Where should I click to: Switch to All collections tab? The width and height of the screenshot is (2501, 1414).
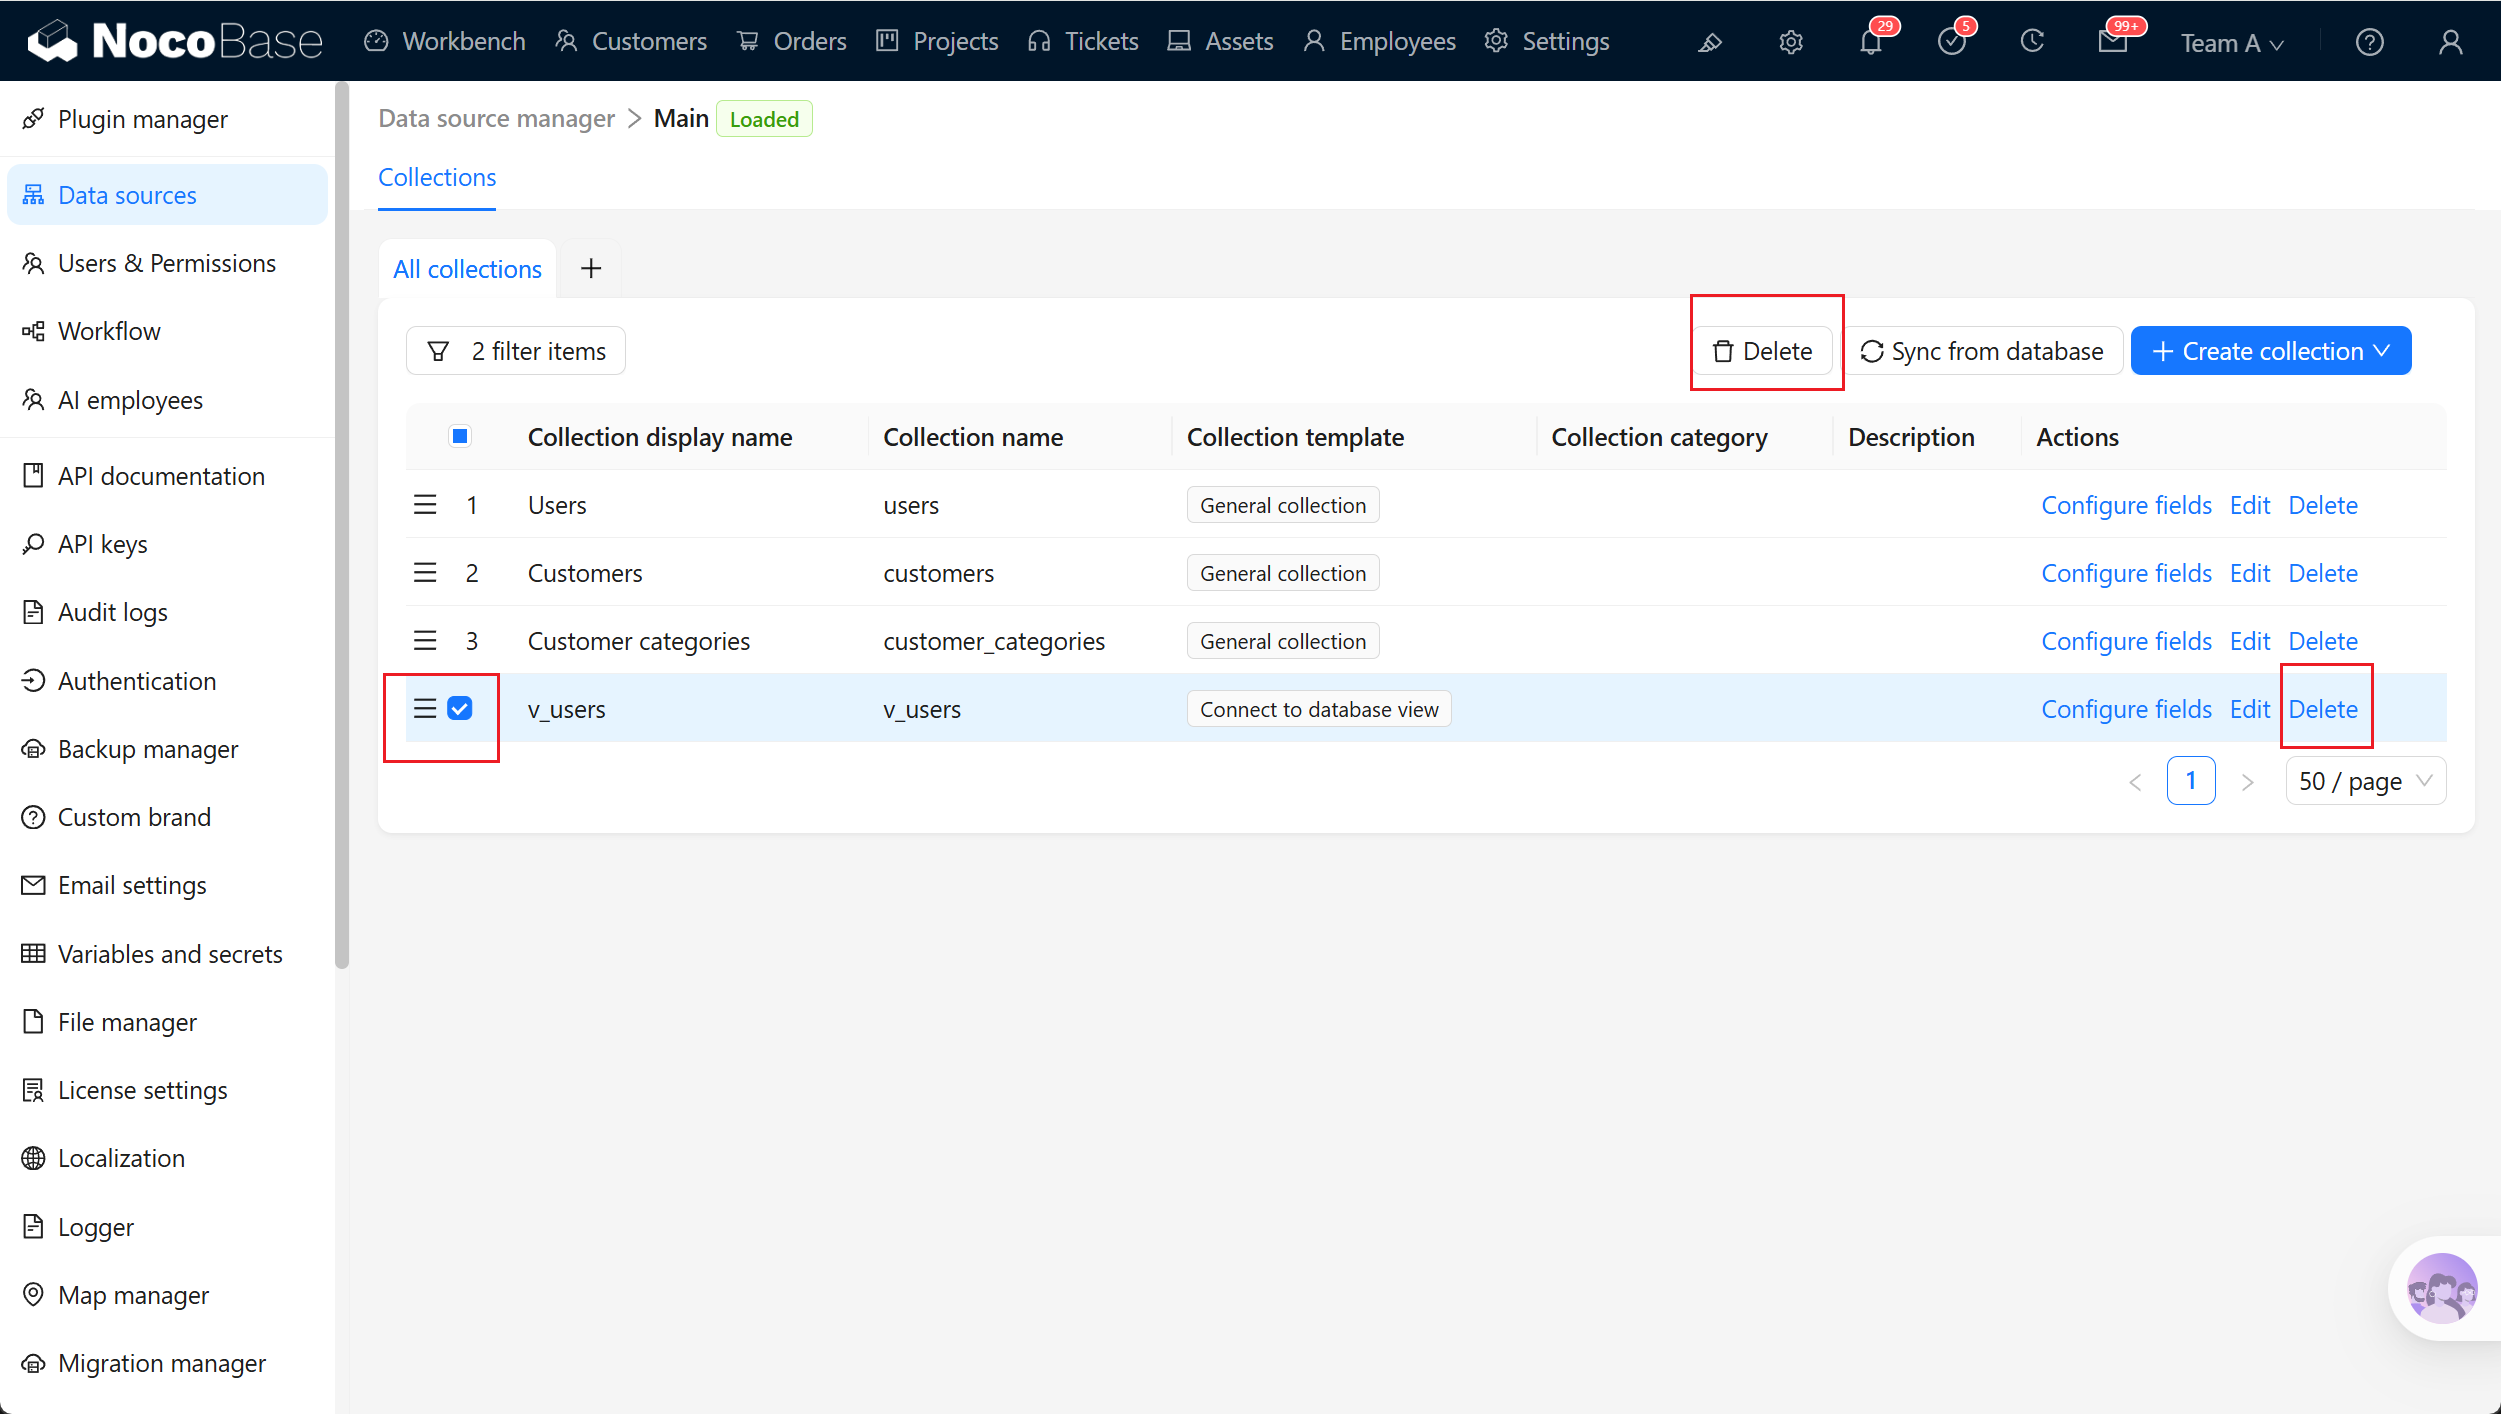point(467,269)
